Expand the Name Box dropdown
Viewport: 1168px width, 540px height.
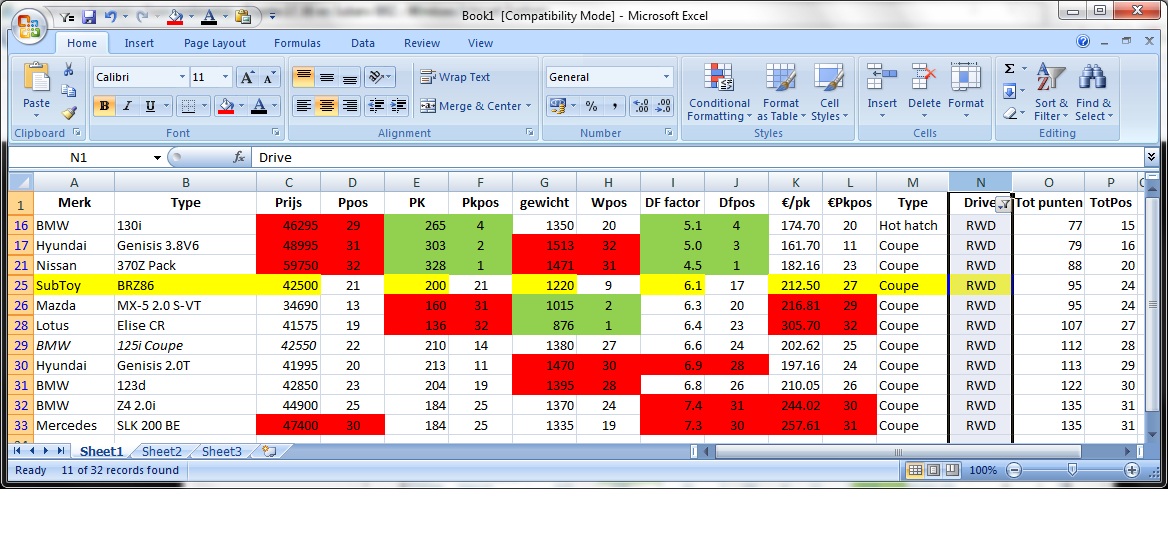click(157, 157)
